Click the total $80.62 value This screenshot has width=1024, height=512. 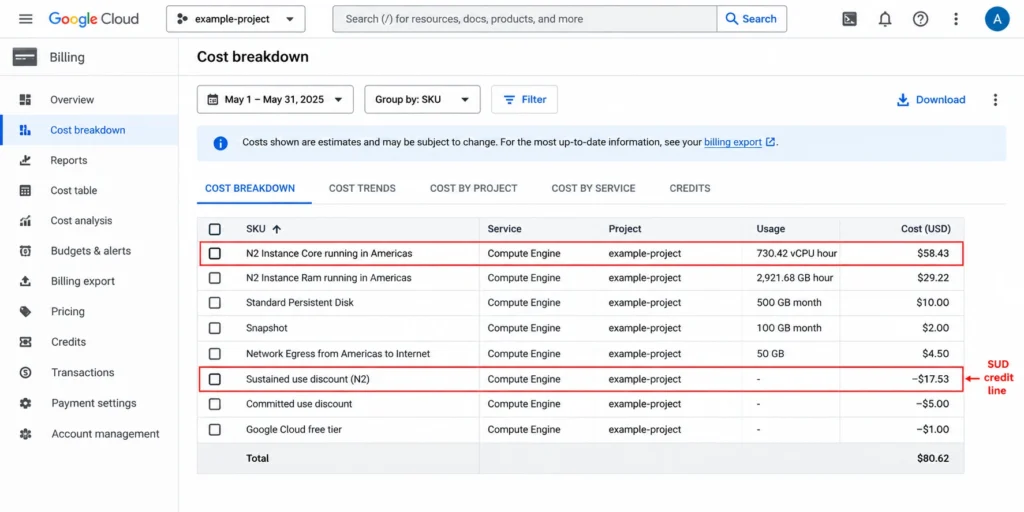pos(933,458)
